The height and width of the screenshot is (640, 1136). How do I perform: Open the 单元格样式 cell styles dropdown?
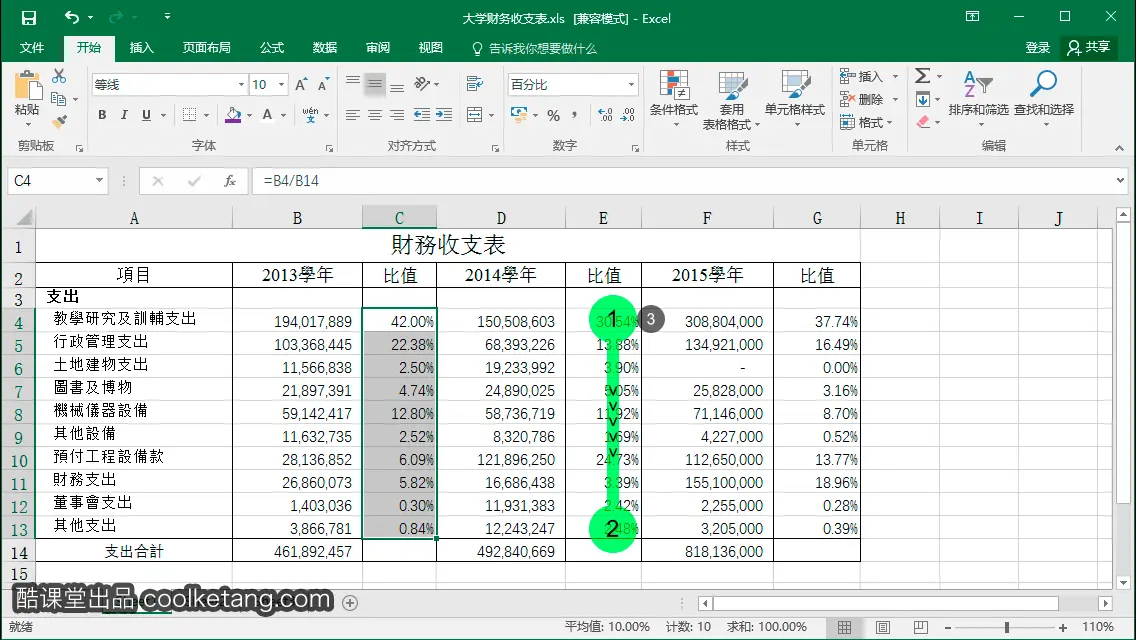click(x=795, y=99)
